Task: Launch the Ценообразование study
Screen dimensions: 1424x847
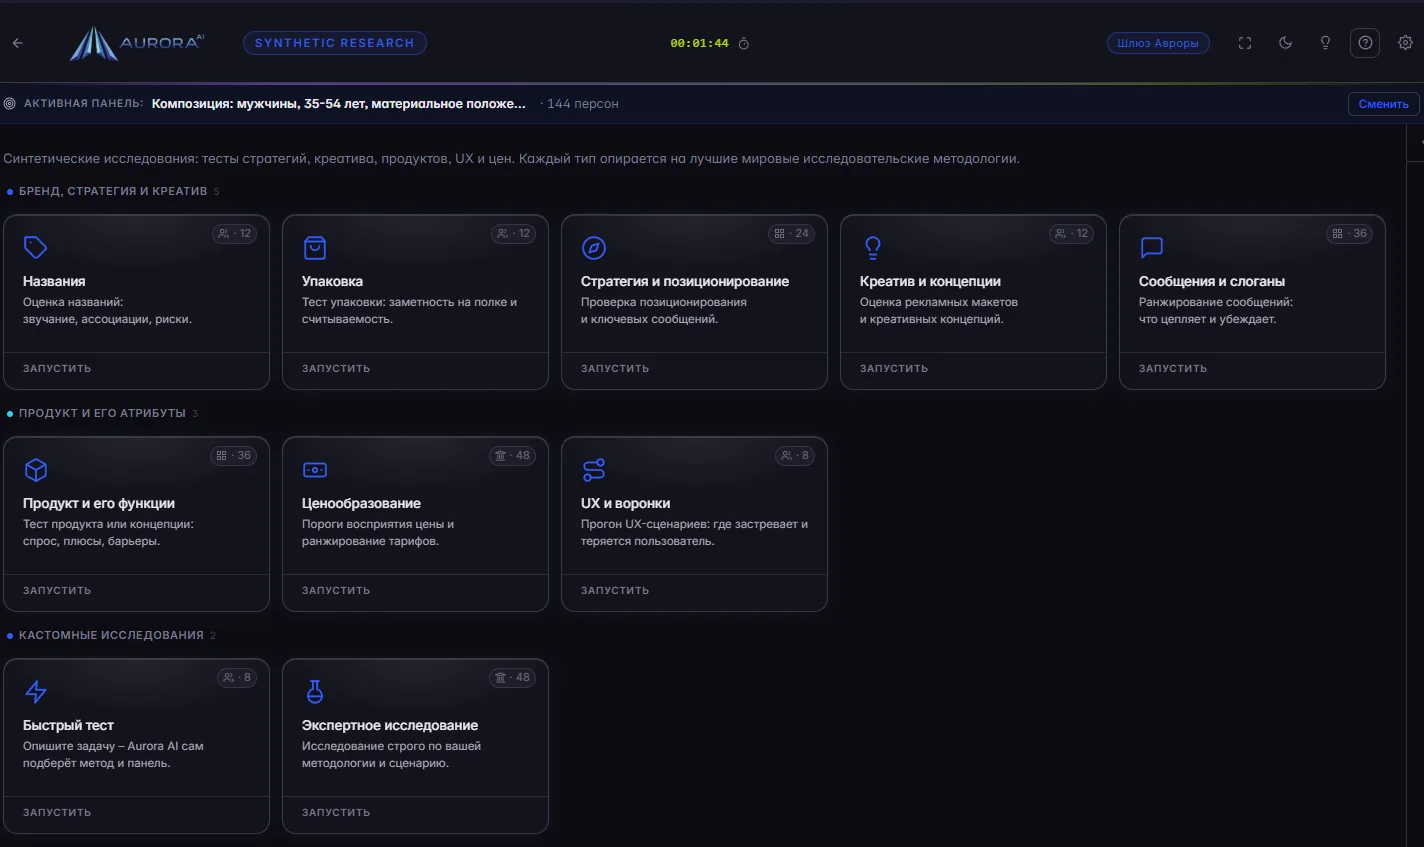Action: (x=336, y=591)
